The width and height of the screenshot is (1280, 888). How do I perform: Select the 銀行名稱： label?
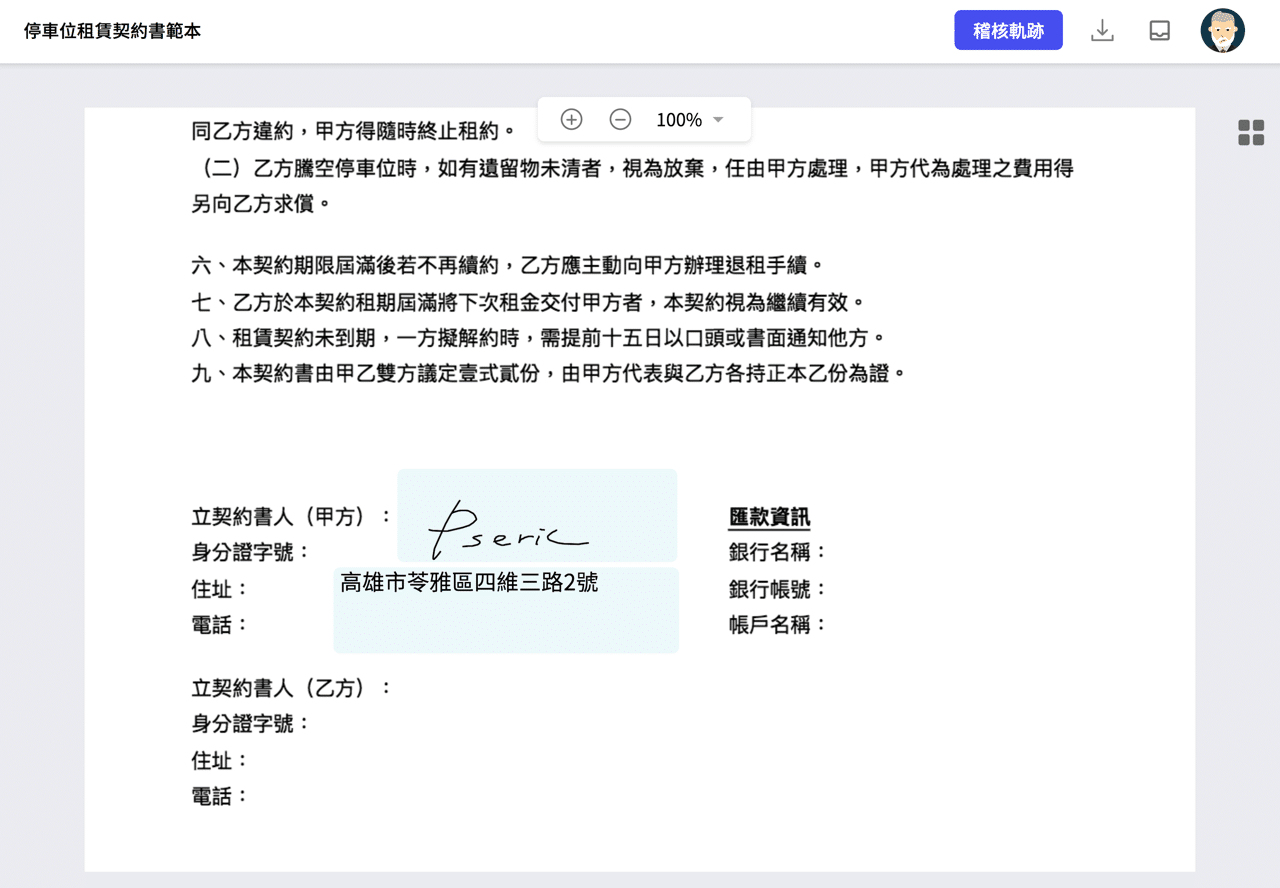coord(778,552)
